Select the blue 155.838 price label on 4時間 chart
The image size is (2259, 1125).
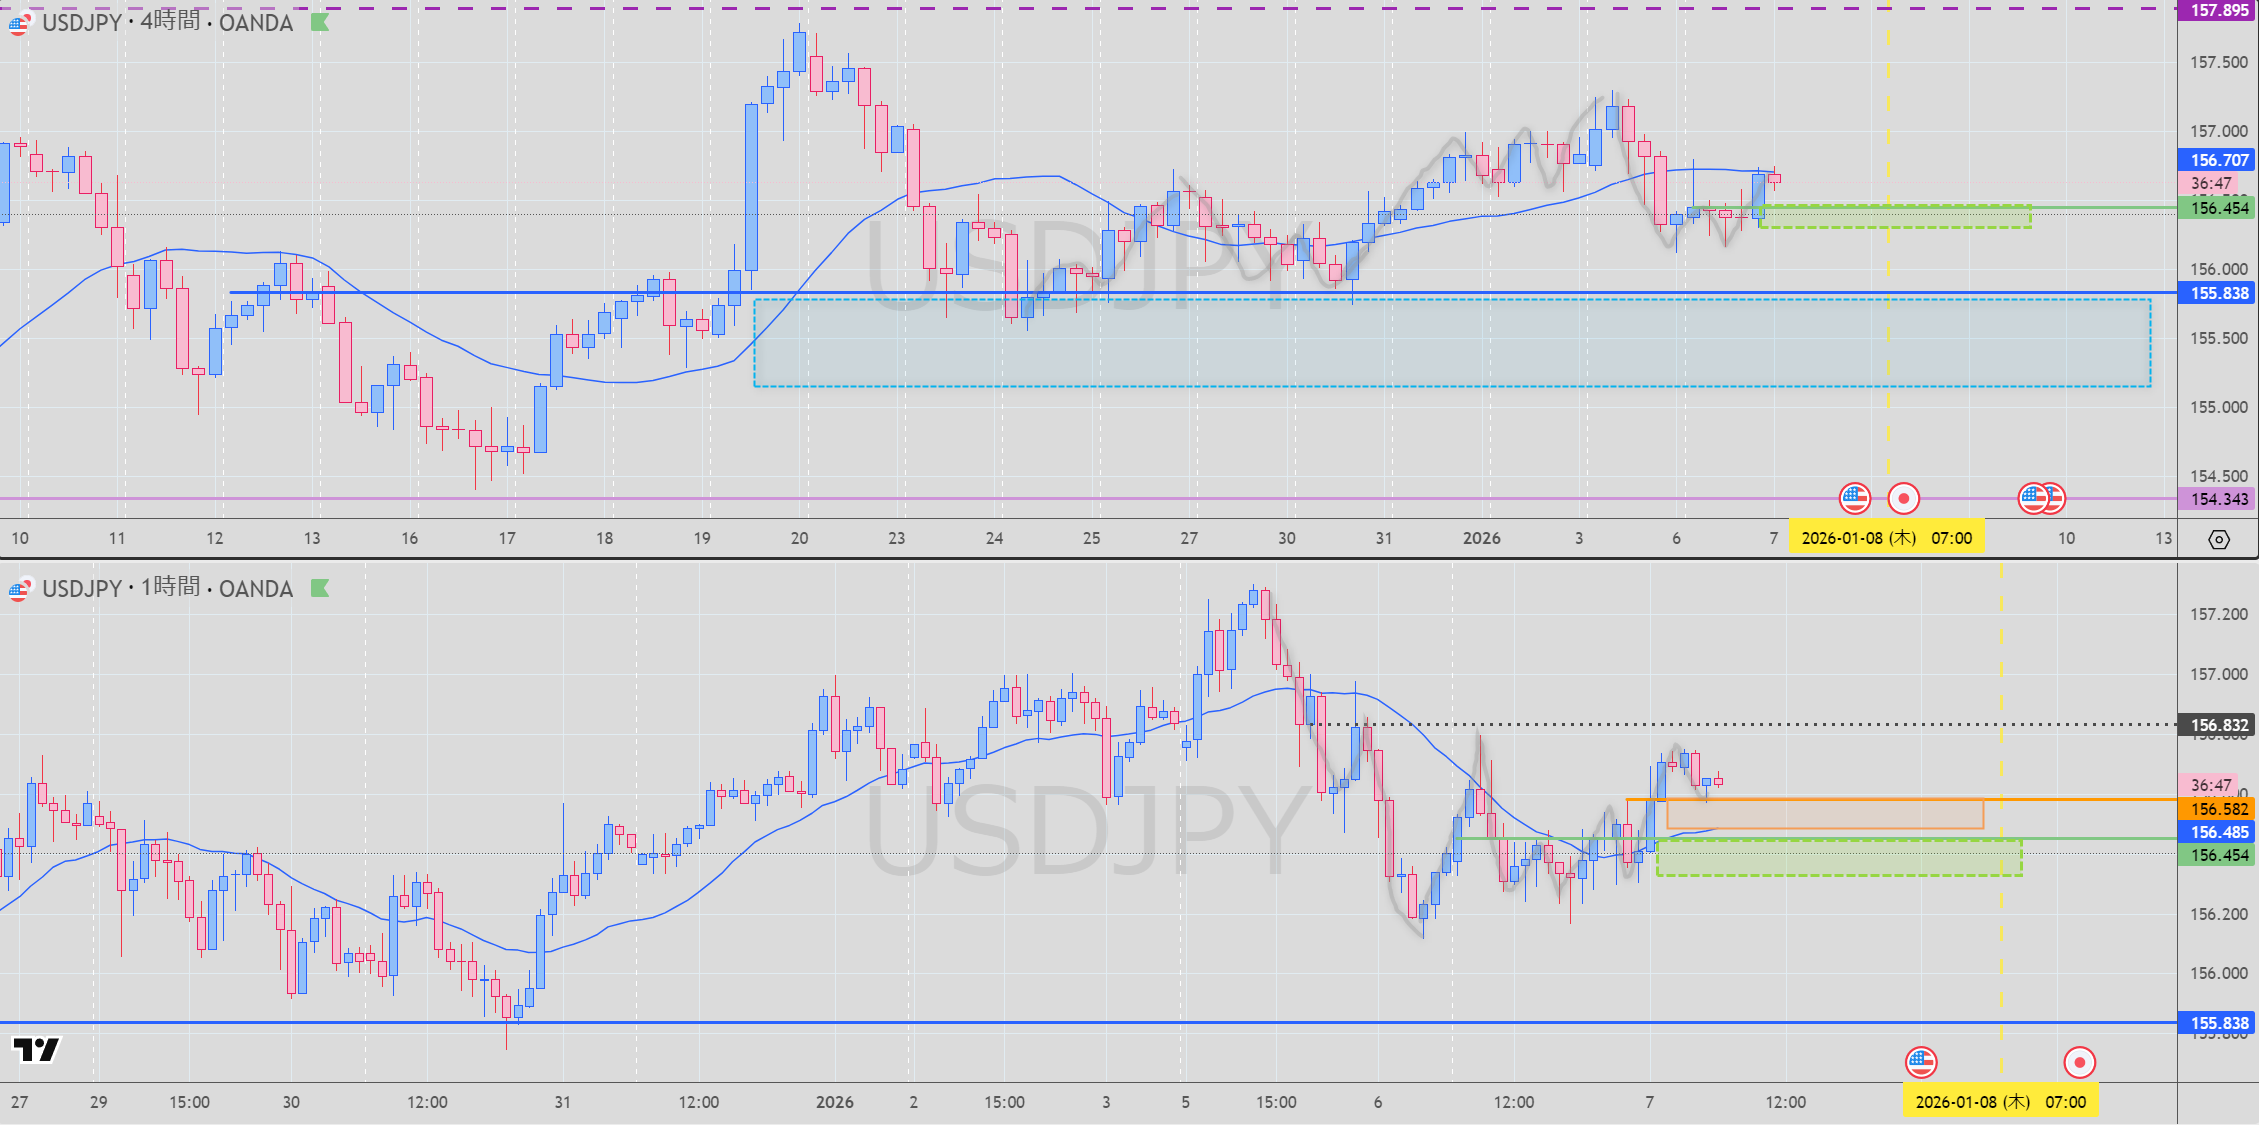point(2218,293)
